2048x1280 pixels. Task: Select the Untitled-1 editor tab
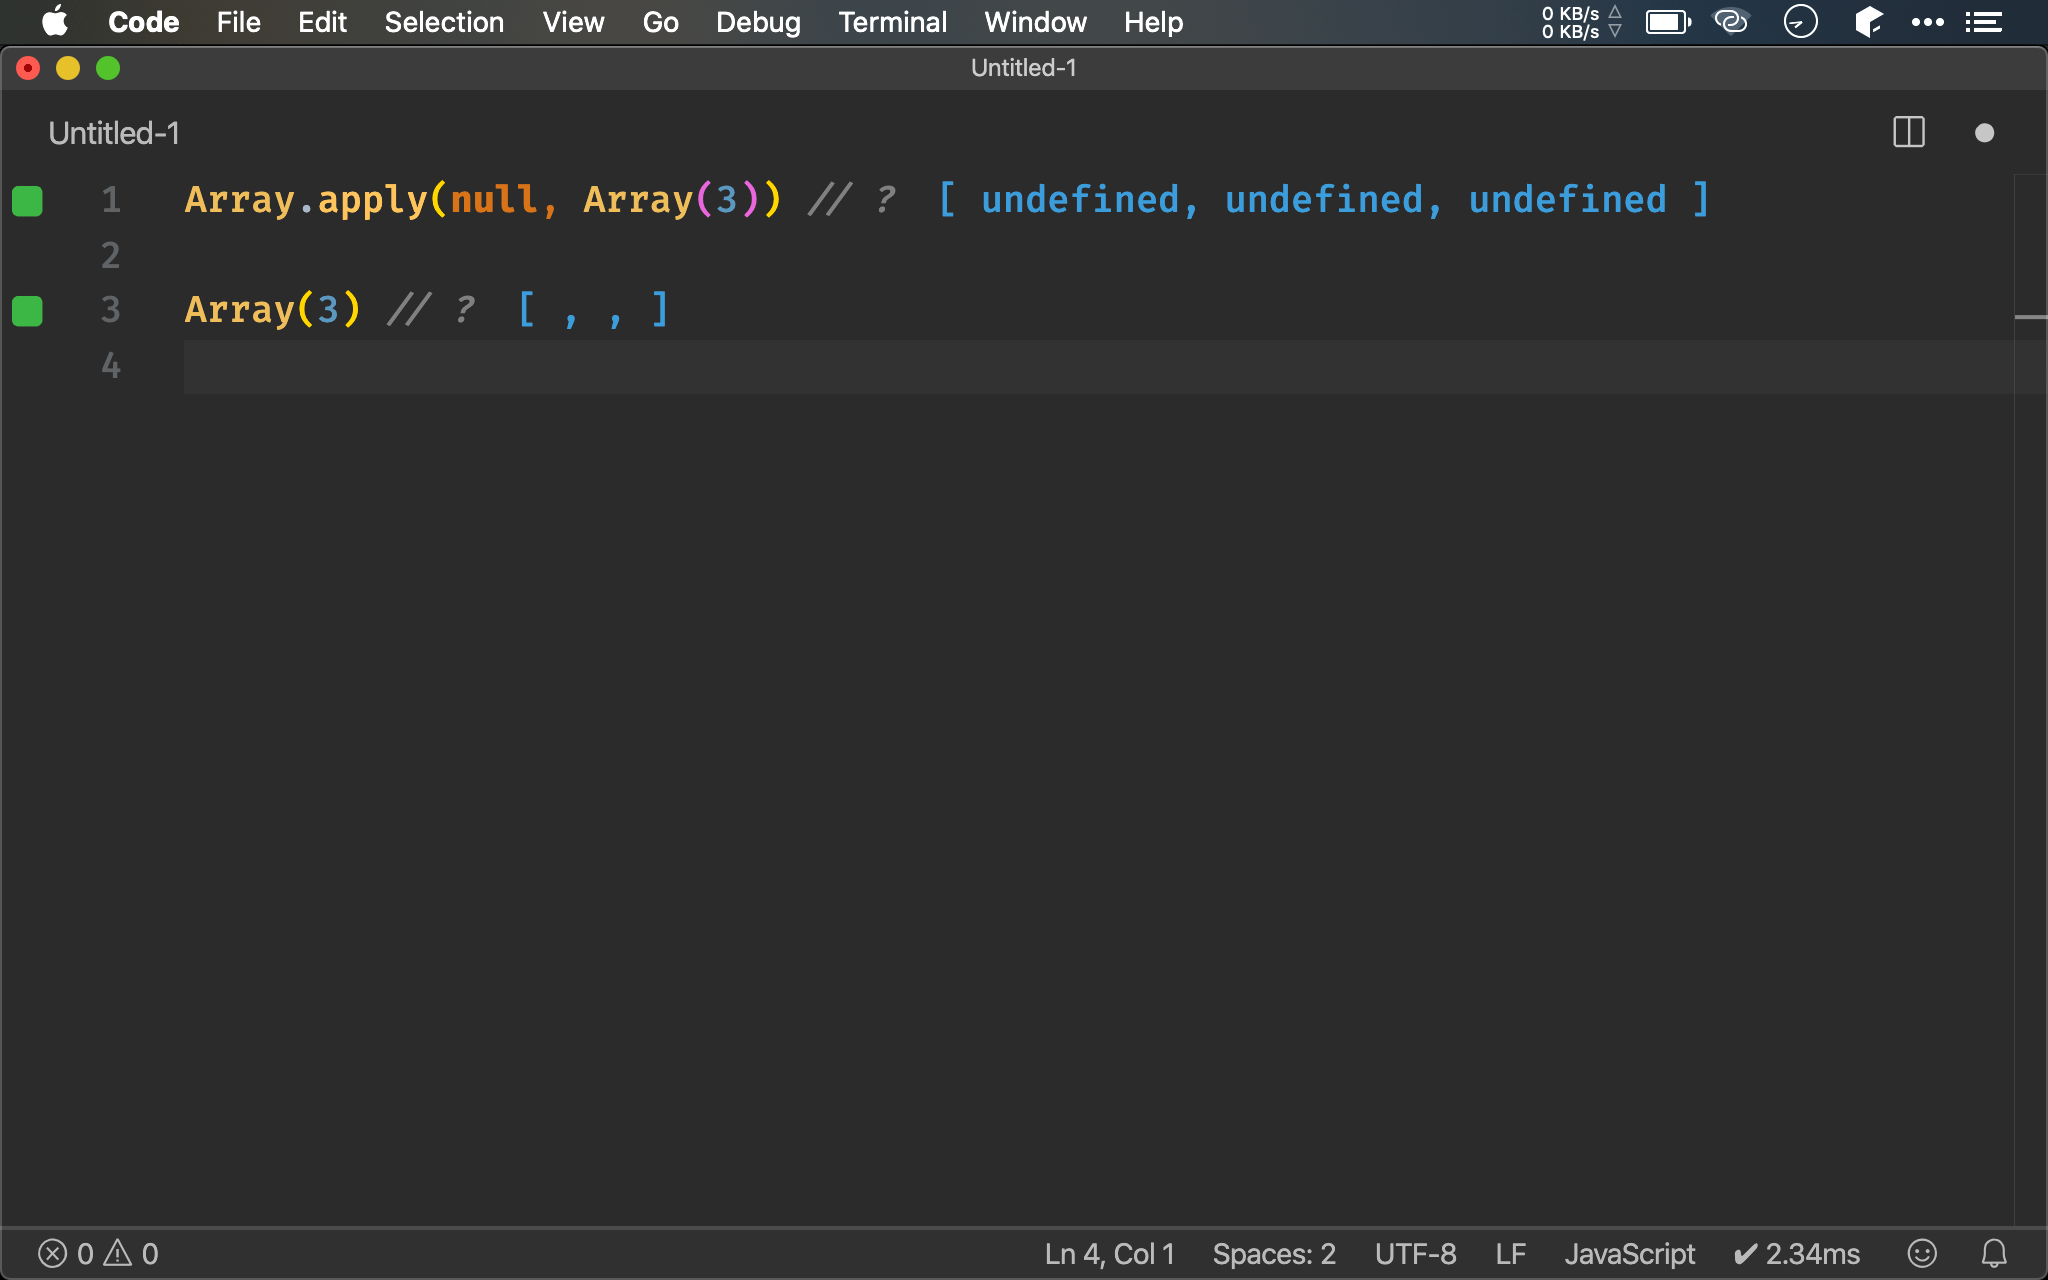click(x=114, y=133)
